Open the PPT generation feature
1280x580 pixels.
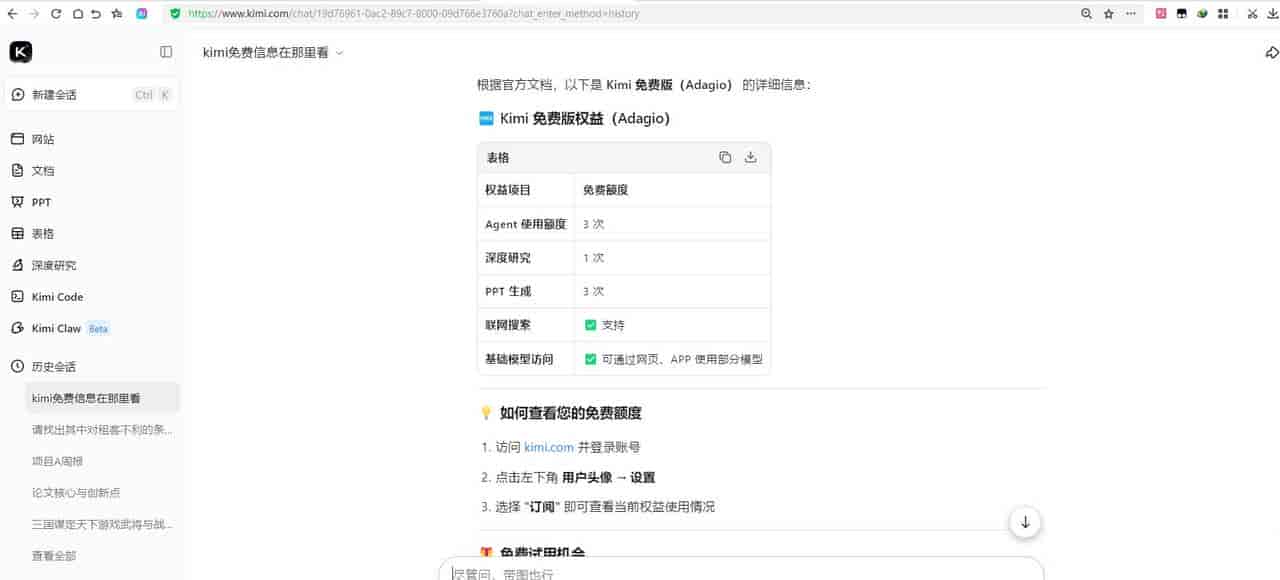click(41, 201)
